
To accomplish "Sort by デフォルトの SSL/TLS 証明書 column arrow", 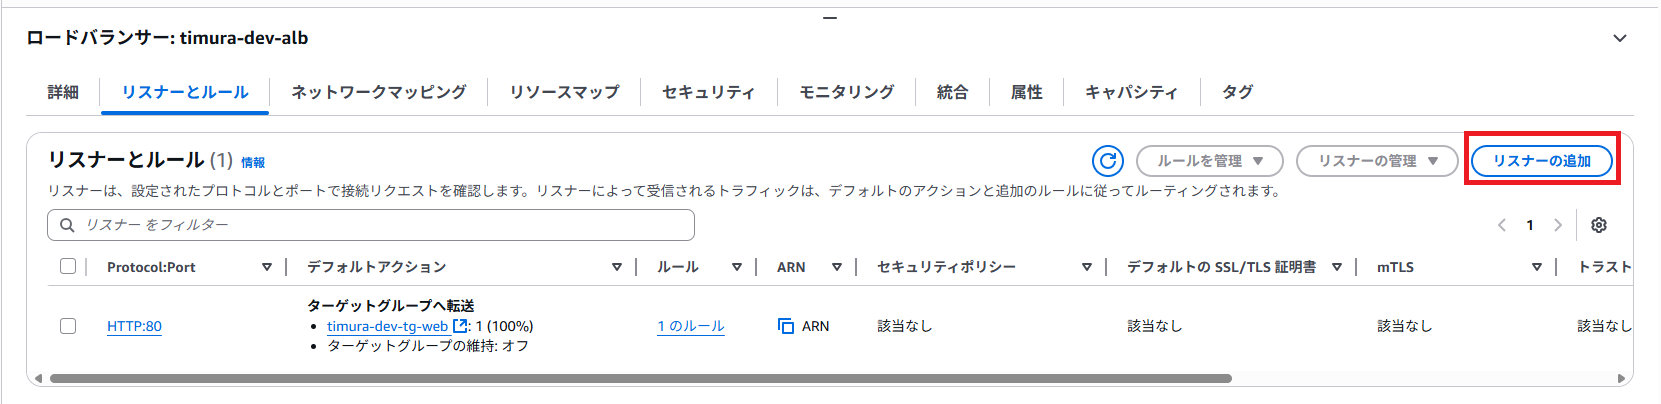I will tap(1337, 267).
